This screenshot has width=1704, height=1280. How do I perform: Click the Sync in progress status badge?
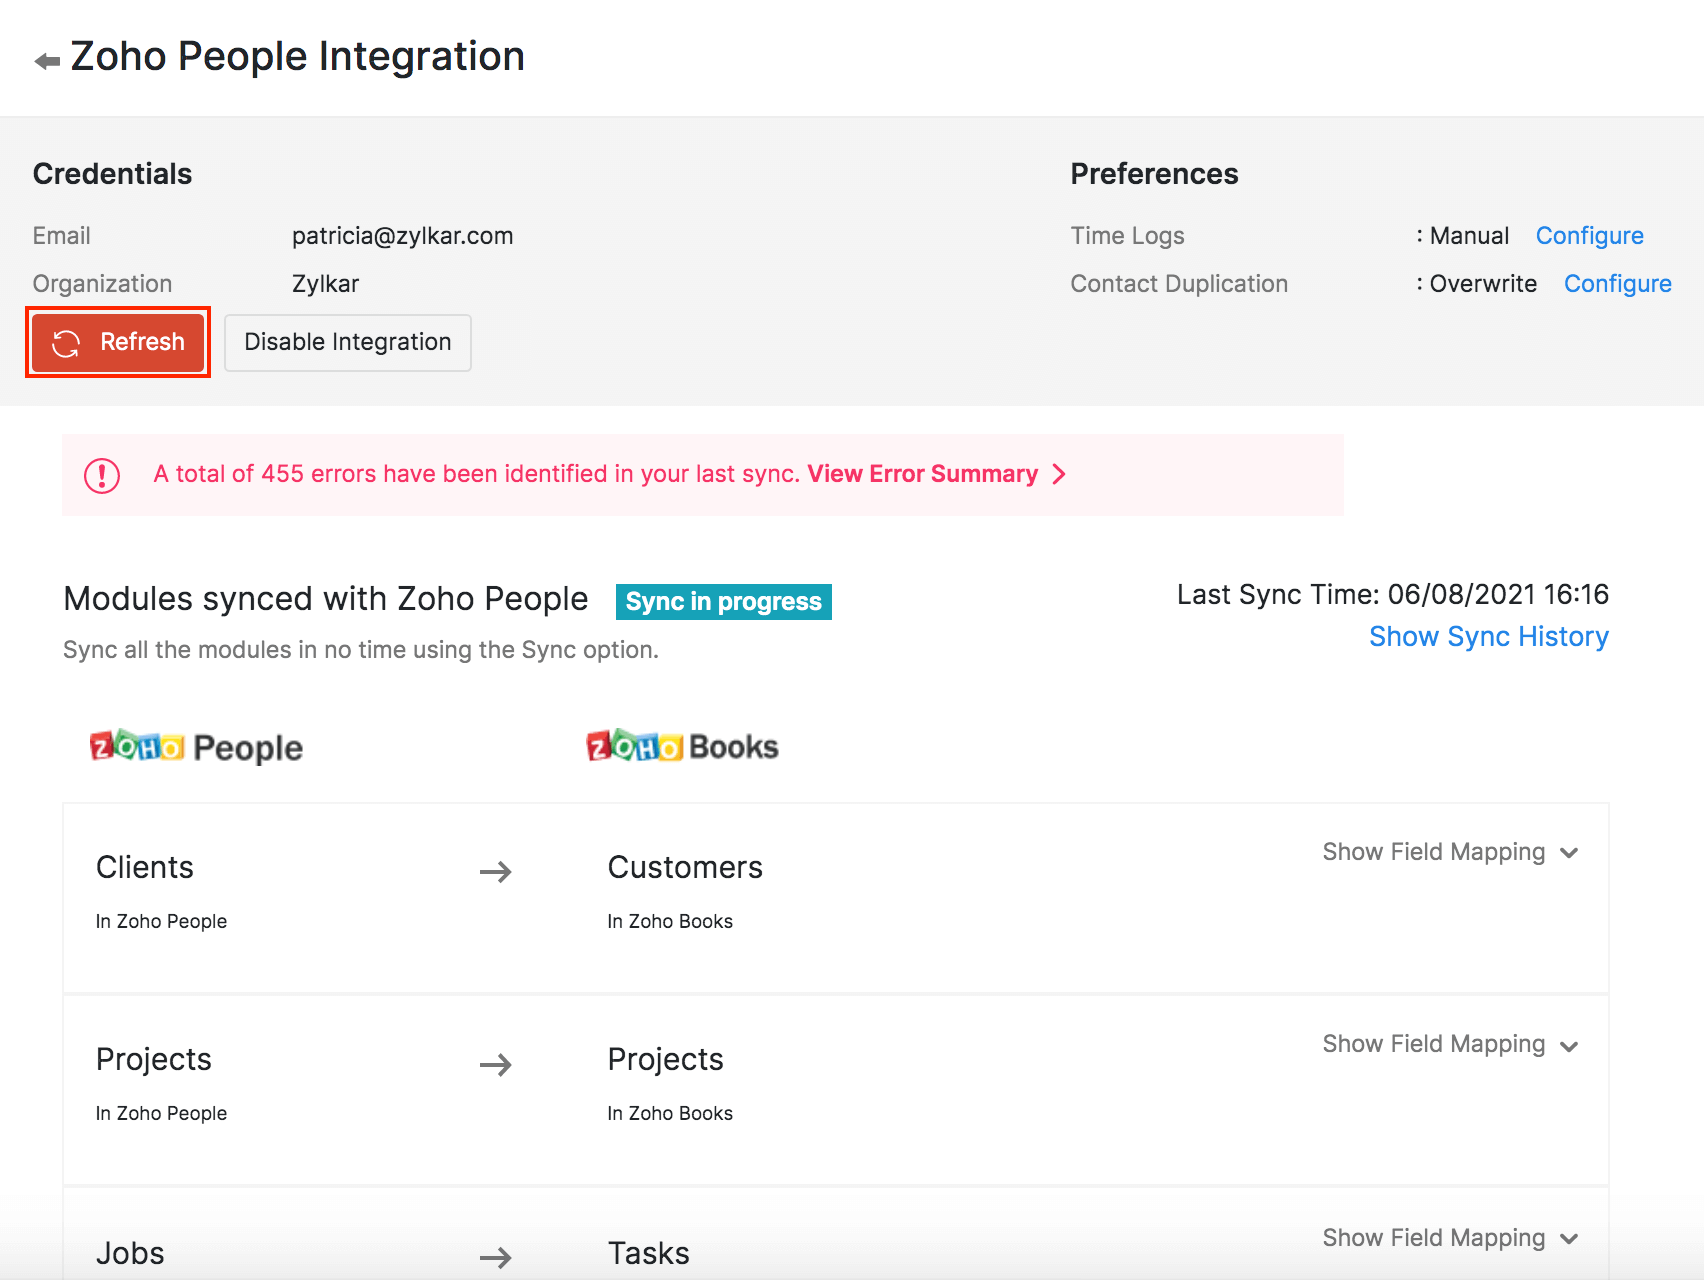click(x=723, y=601)
